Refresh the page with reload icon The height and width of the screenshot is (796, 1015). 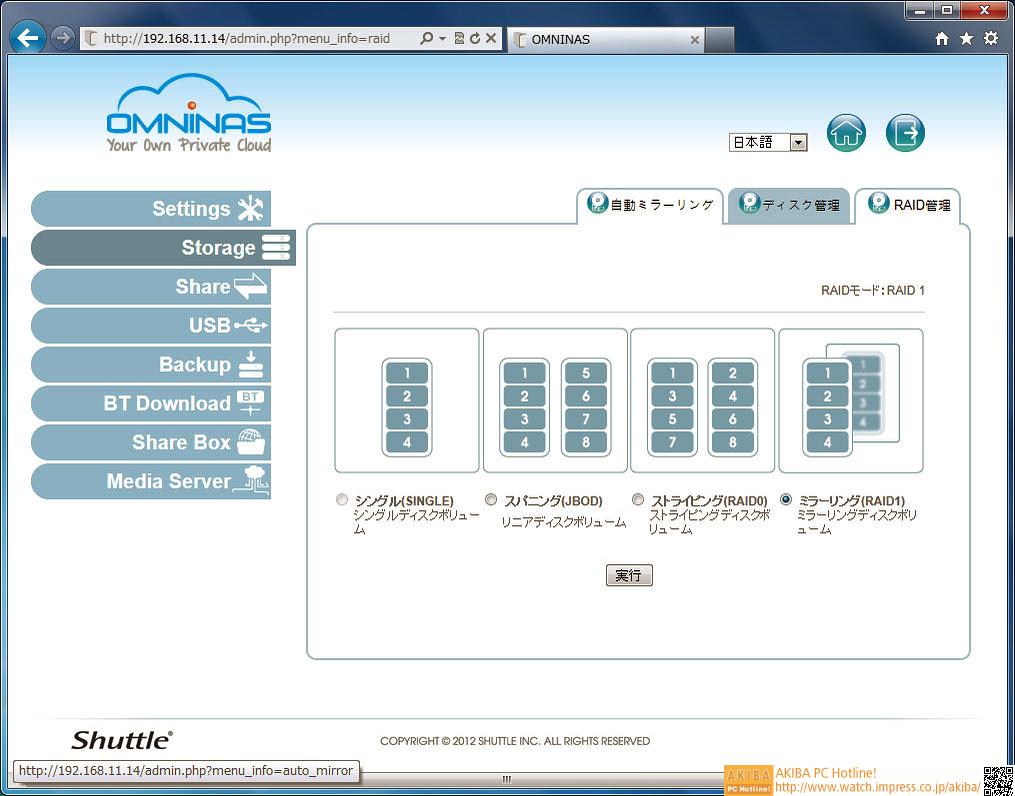tap(474, 39)
